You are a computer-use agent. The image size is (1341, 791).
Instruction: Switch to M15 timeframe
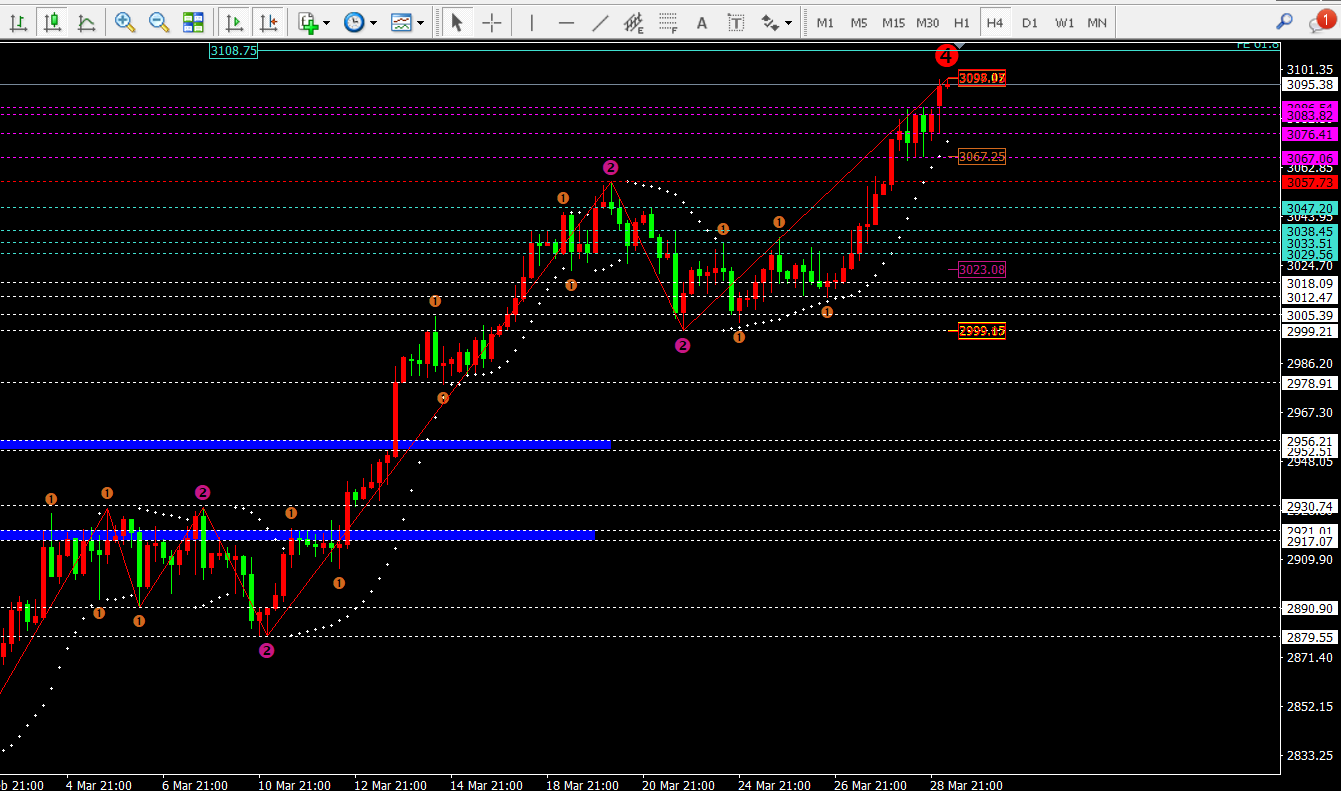click(893, 22)
